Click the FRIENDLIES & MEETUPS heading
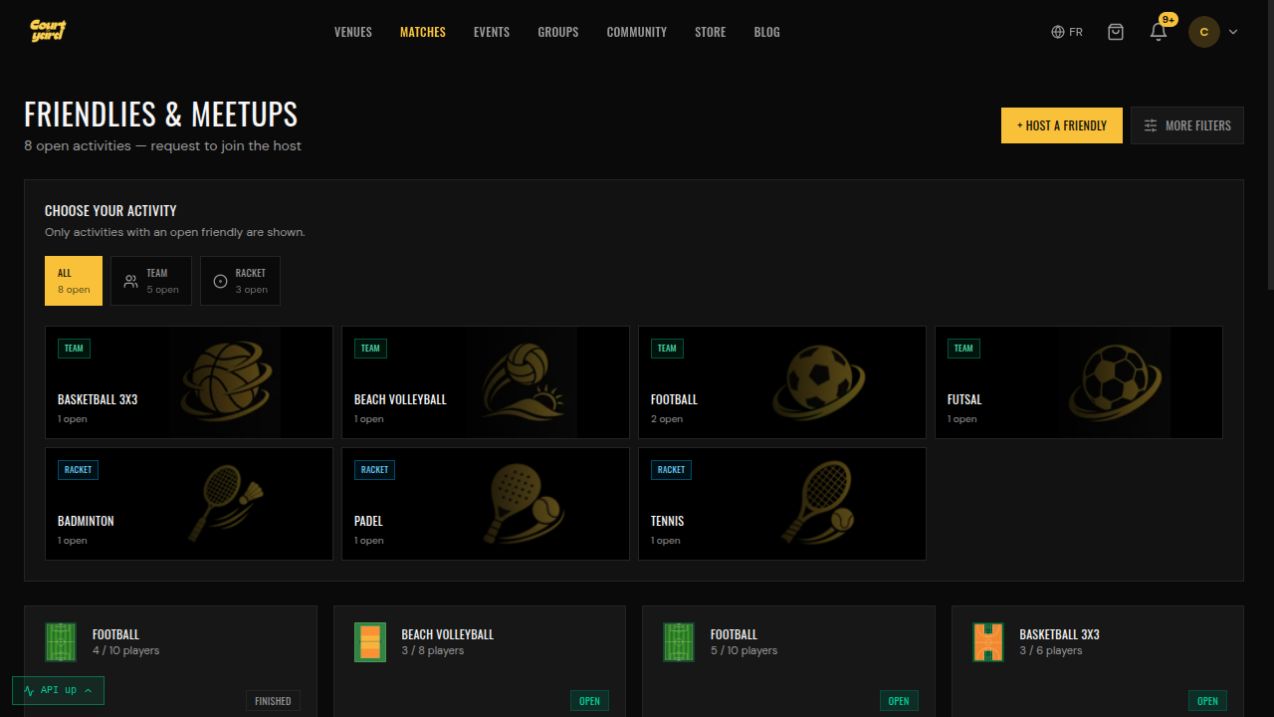This screenshot has height=717, width=1274. click(x=161, y=115)
